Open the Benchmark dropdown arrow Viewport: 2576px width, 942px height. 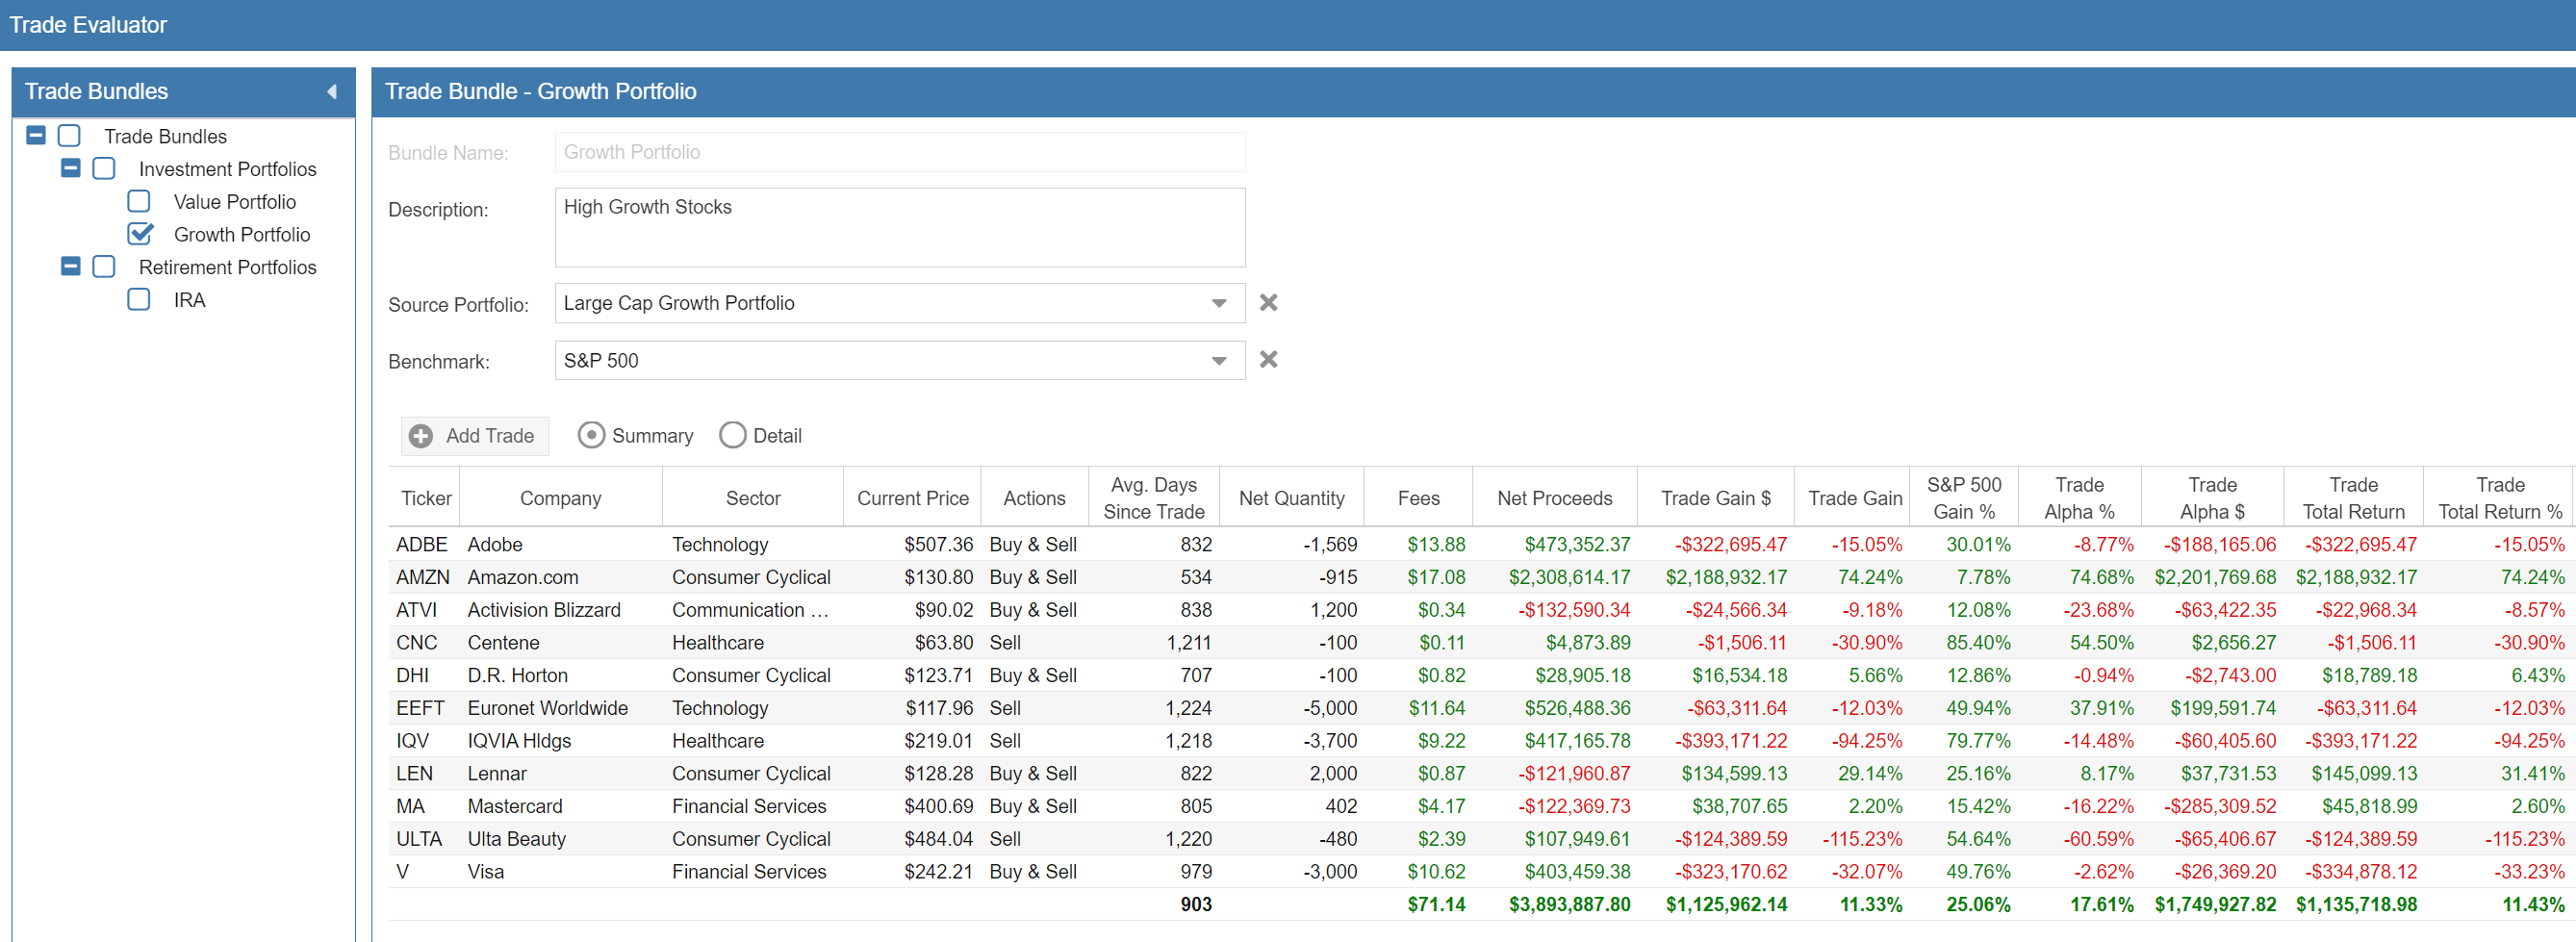click(1218, 361)
